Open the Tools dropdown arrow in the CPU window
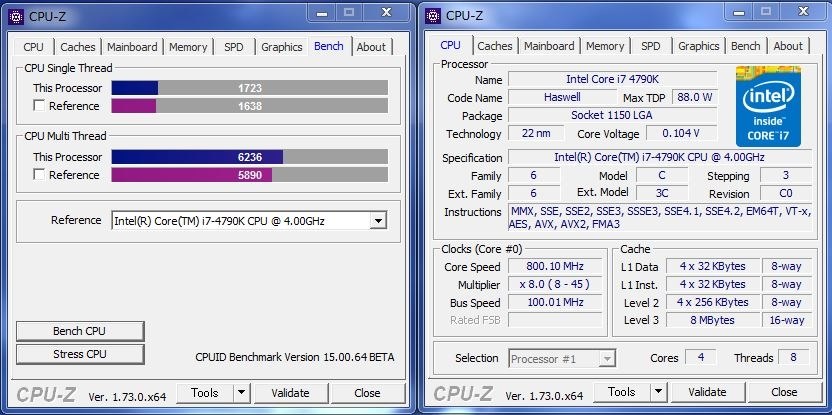832x415 pixels. point(658,393)
